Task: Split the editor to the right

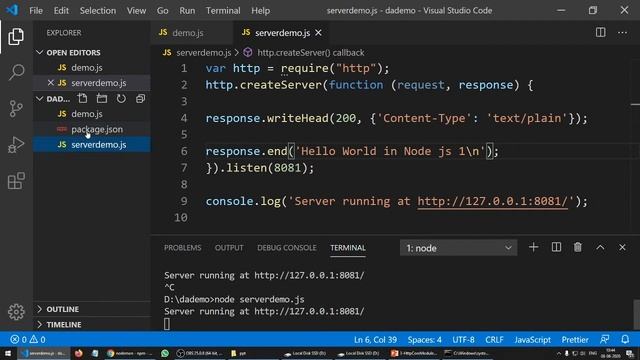Action: tap(600, 32)
